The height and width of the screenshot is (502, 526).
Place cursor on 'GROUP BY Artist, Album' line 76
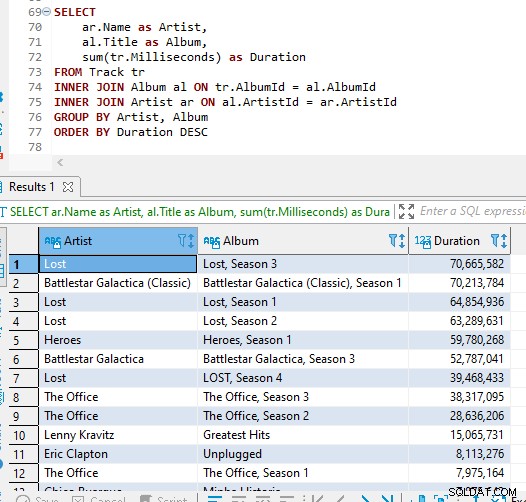(x=131, y=117)
